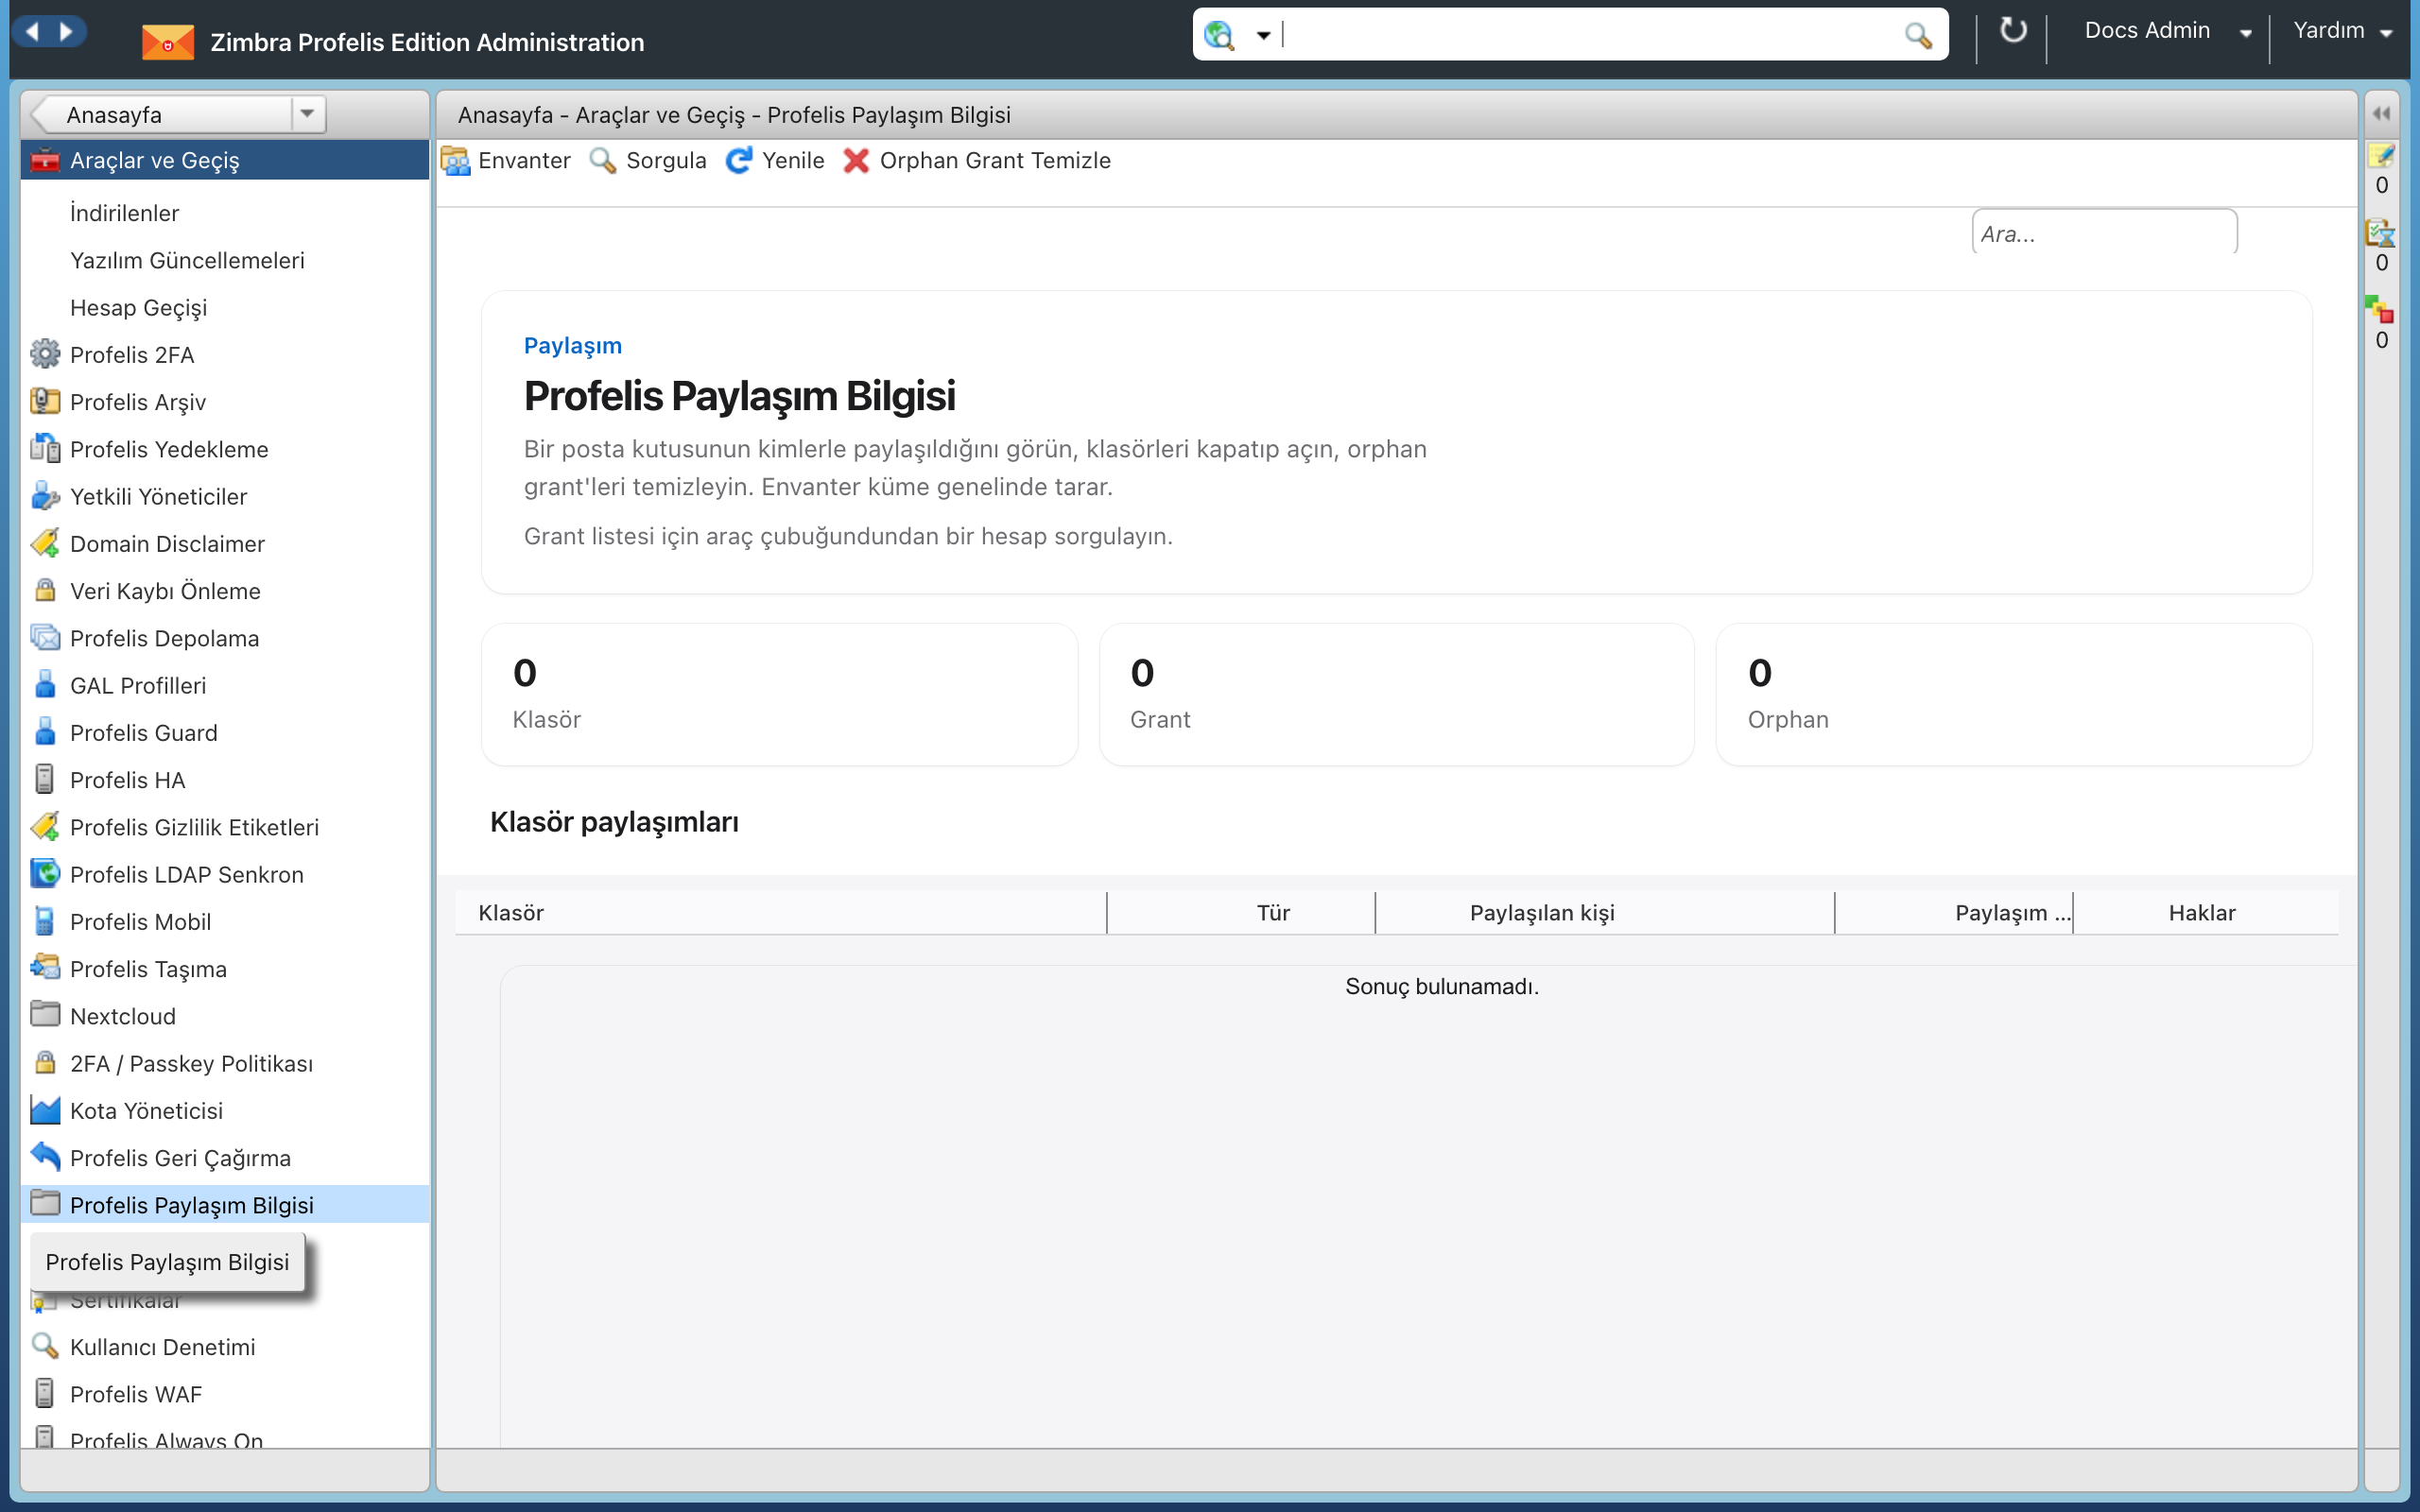This screenshot has height=1512, width=2420.
Task: Click the Sorgula magnifier toolbar button
Action: coord(648,160)
